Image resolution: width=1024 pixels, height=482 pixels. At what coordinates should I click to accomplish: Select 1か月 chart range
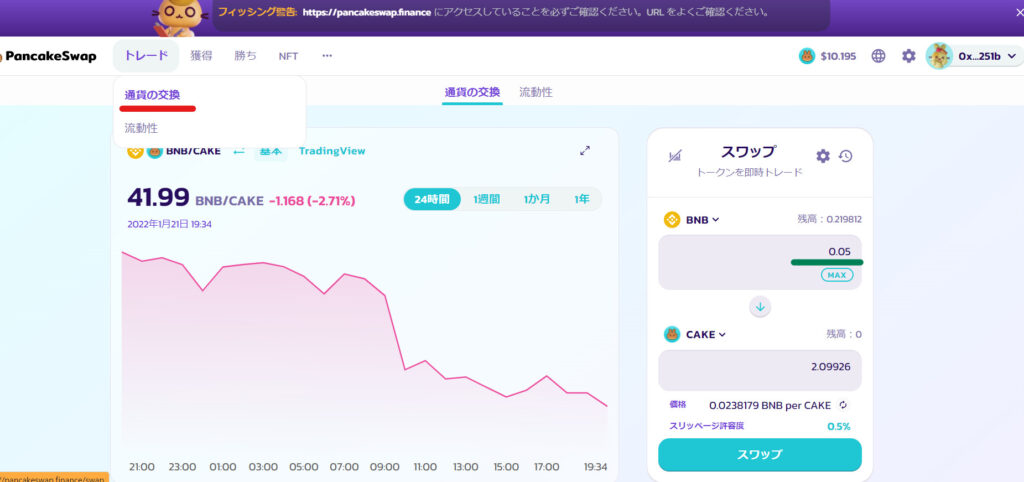click(537, 199)
